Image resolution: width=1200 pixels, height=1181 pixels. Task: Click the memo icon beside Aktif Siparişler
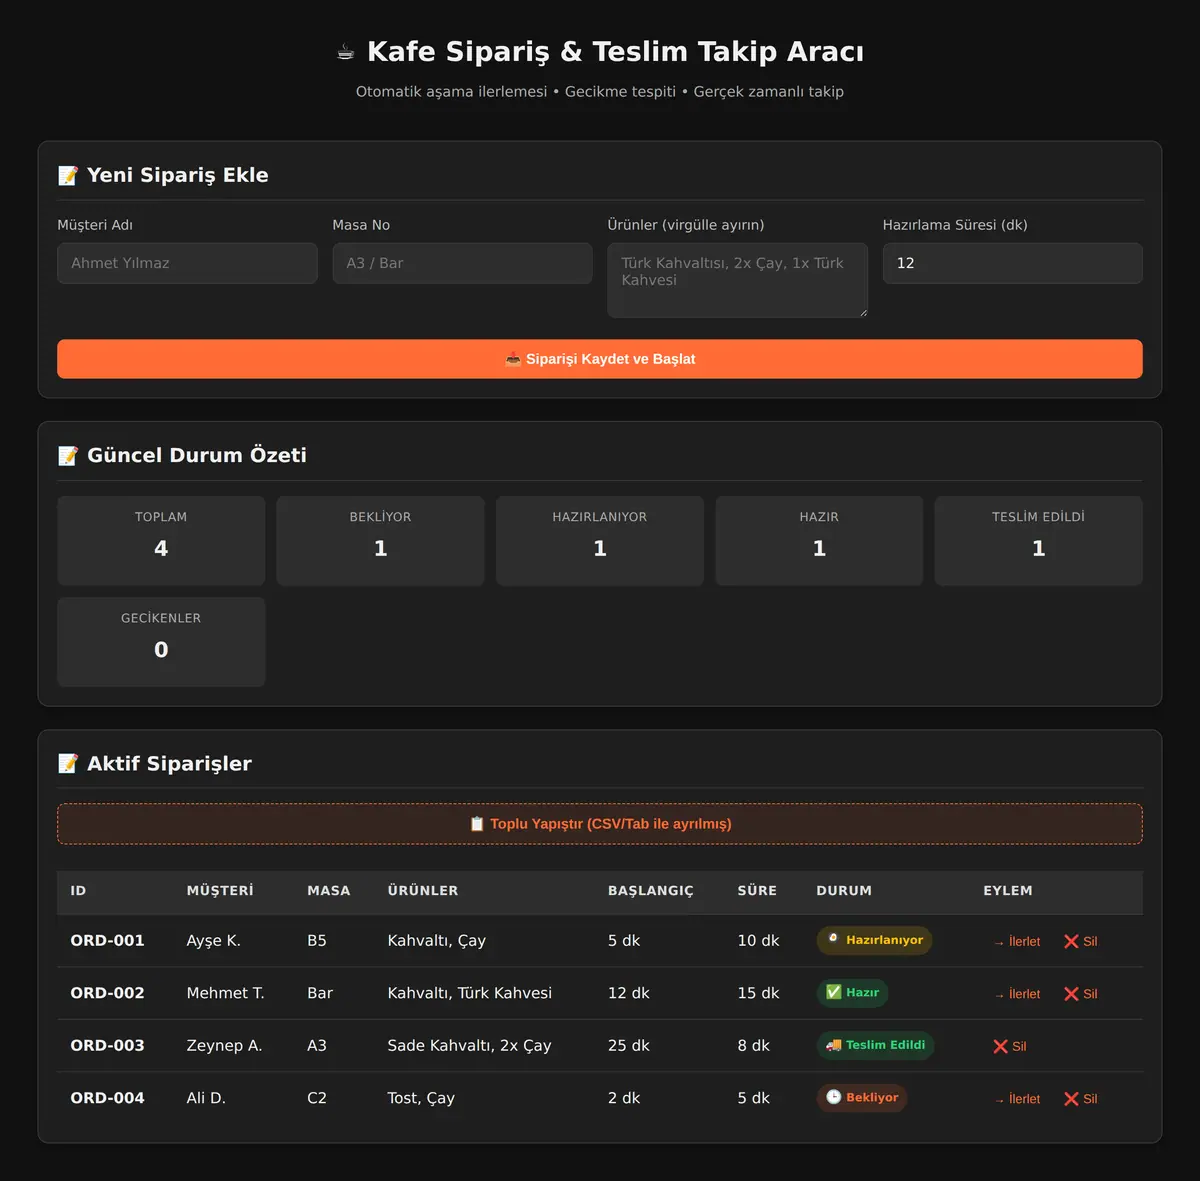point(68,764)
